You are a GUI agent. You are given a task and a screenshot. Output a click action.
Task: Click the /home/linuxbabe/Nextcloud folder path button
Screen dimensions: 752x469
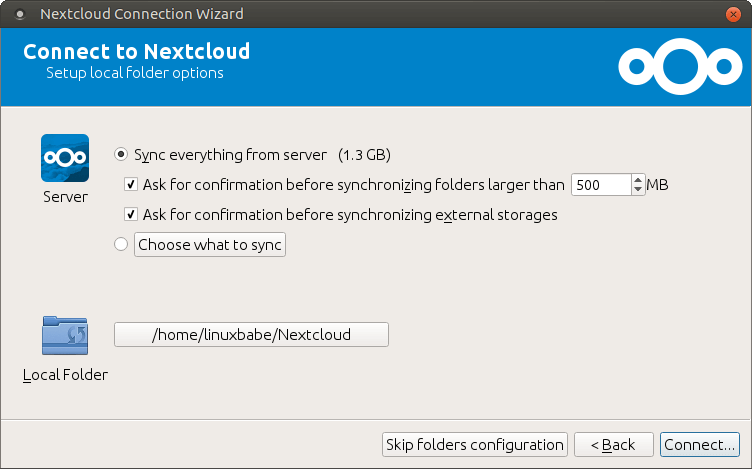click(251, 335)
